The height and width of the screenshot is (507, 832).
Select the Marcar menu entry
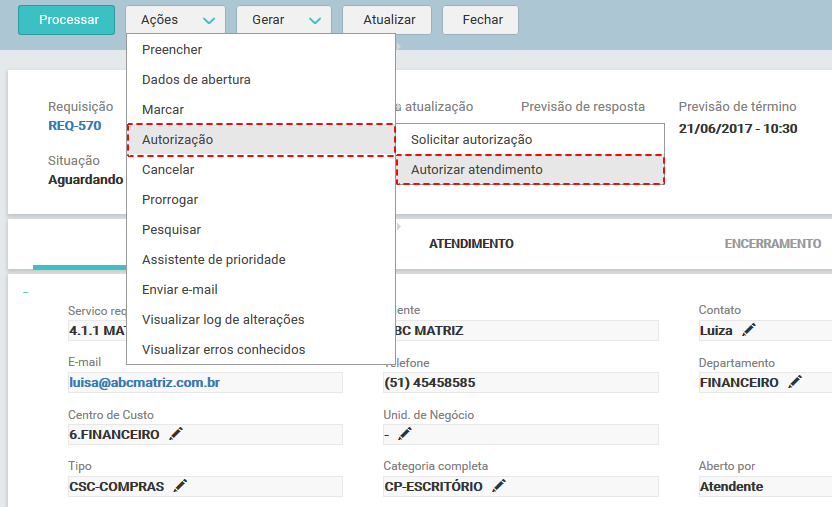pos(261,110)
